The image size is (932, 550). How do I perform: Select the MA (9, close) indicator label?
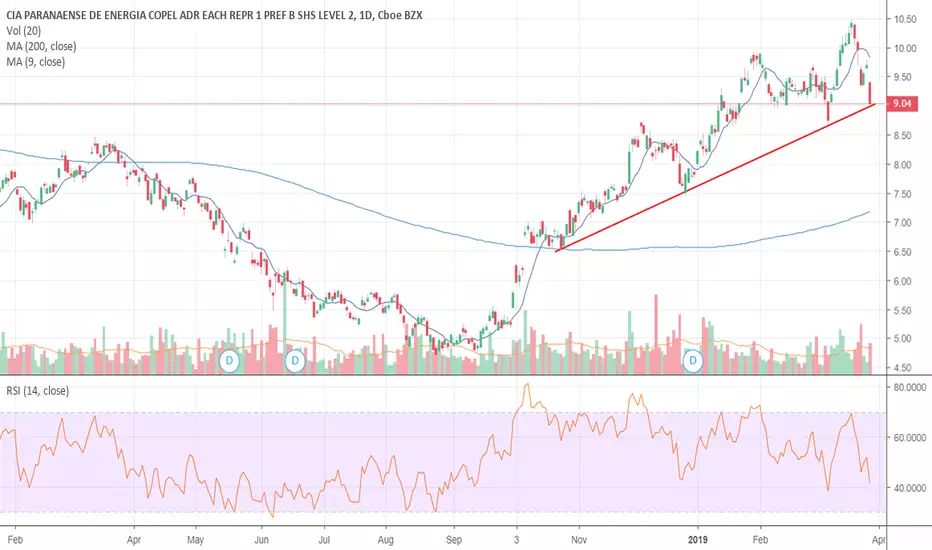(36, 62)
